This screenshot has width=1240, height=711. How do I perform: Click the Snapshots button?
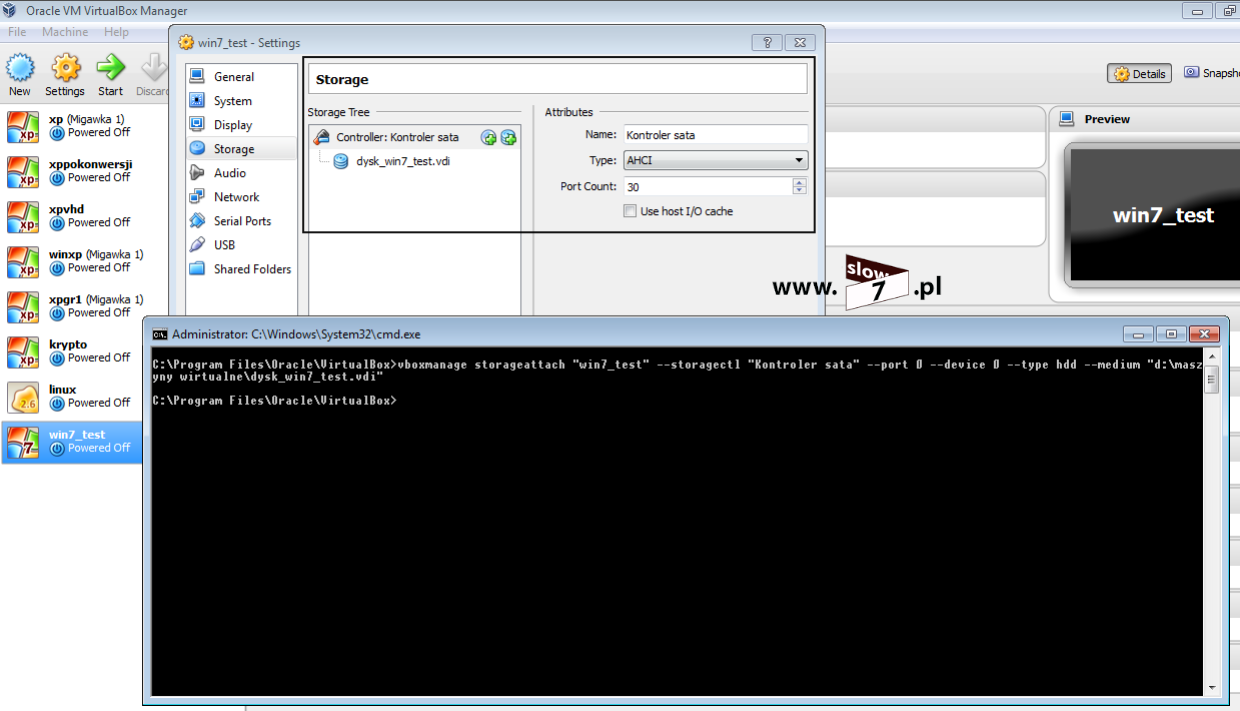coord(1211,73)
